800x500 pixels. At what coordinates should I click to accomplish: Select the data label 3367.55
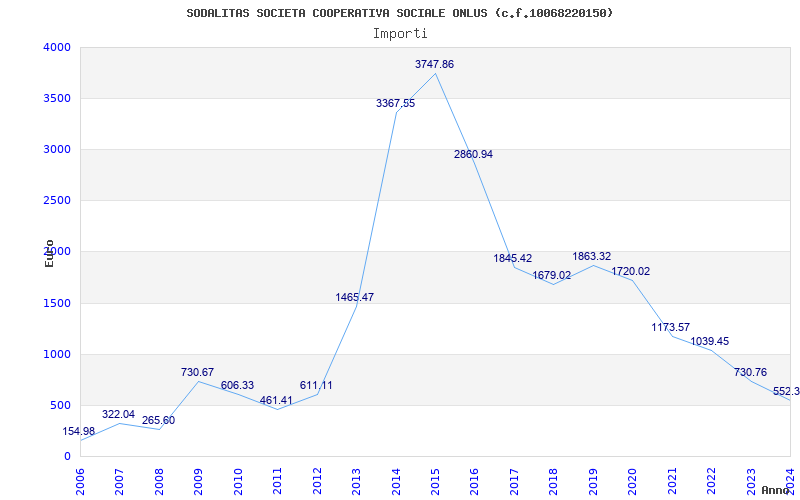click(395, 103)
